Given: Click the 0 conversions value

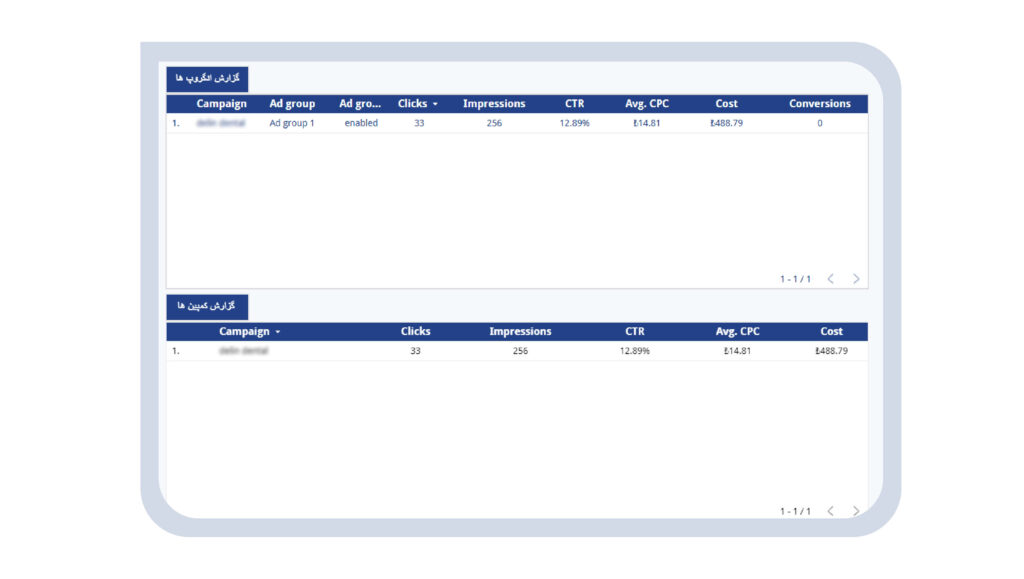Looking at the screenshot, I should point(820,123).
